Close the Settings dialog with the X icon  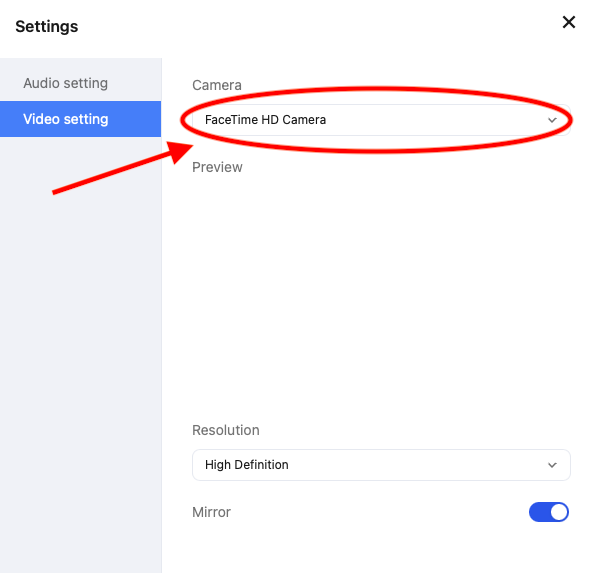[568, 22]
